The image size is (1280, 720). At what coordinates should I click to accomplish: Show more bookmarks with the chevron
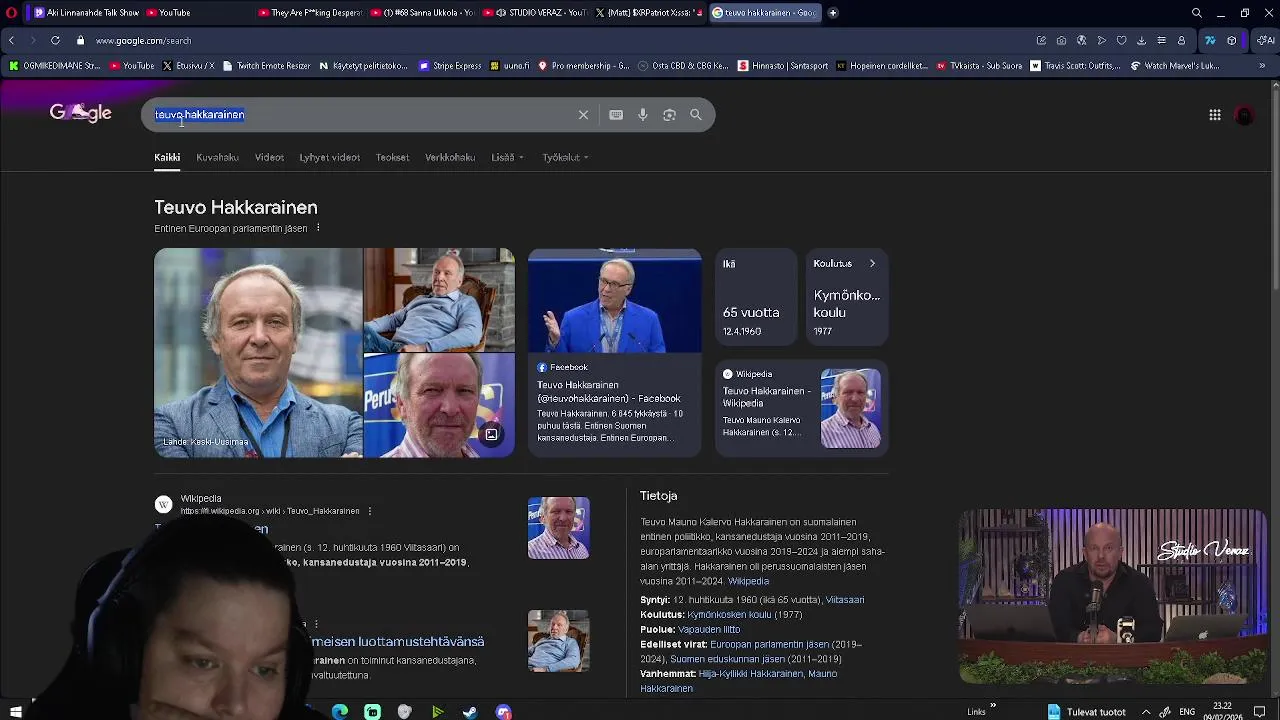pyautogui.click(x=1263, y=66)
